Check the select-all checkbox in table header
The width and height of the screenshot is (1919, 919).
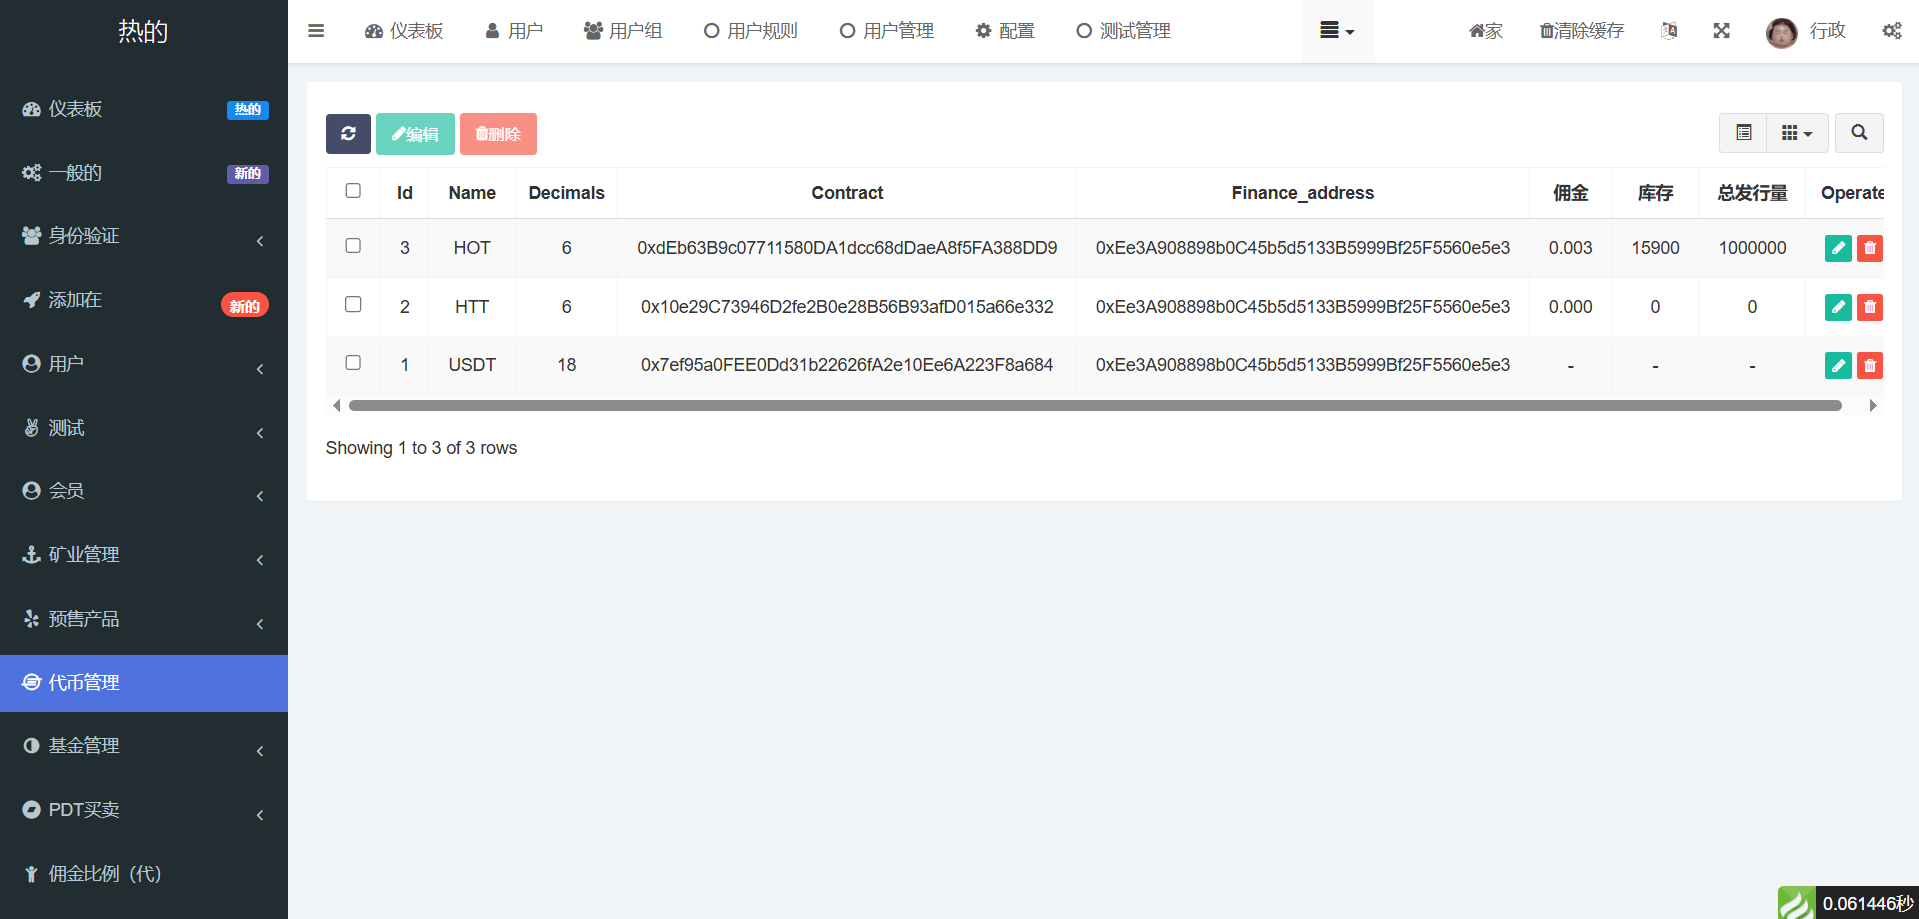click(x=353, y=191)
